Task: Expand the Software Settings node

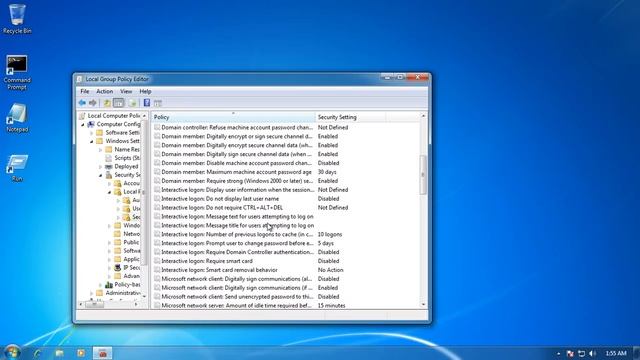Action: pyautogui.click(x=91, y=133)
